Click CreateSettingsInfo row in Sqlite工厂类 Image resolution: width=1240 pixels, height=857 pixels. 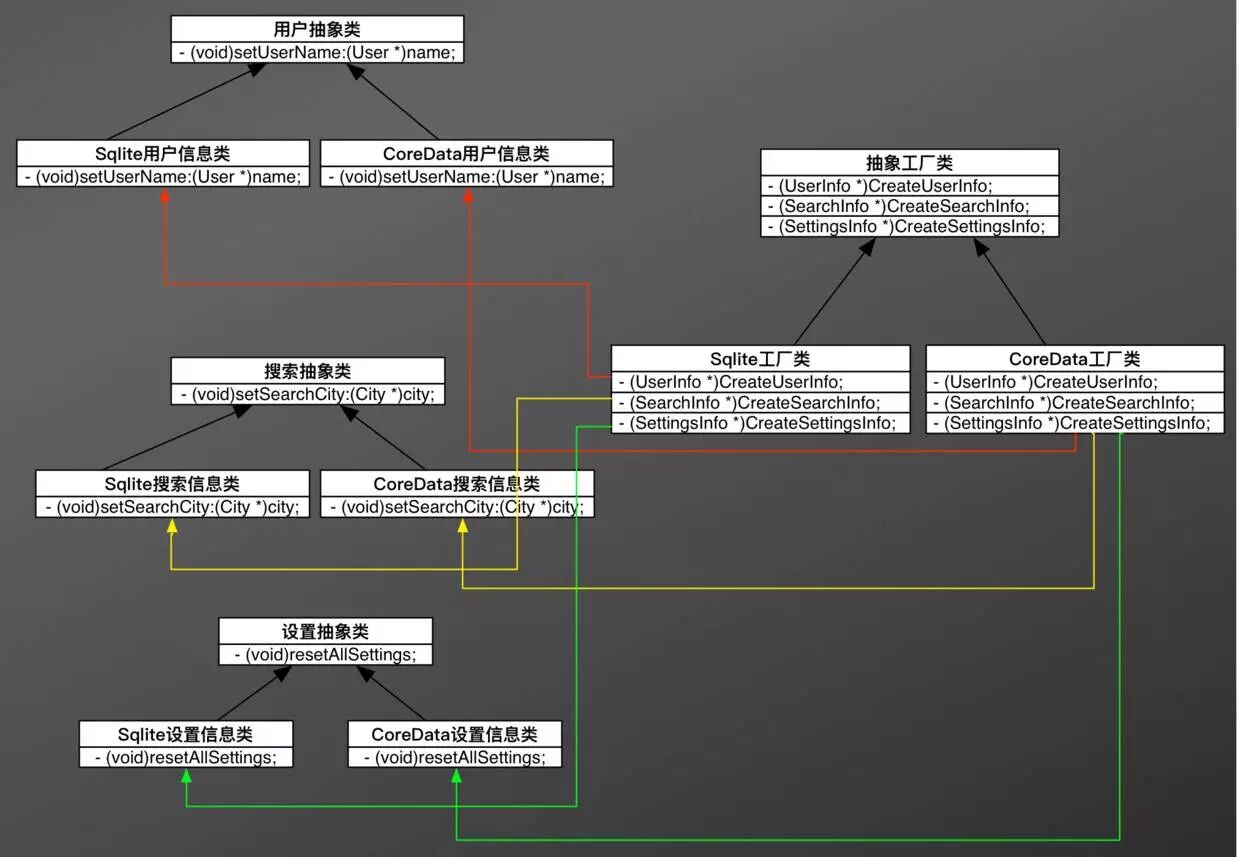pyautogui.click(x=761, y=423)
